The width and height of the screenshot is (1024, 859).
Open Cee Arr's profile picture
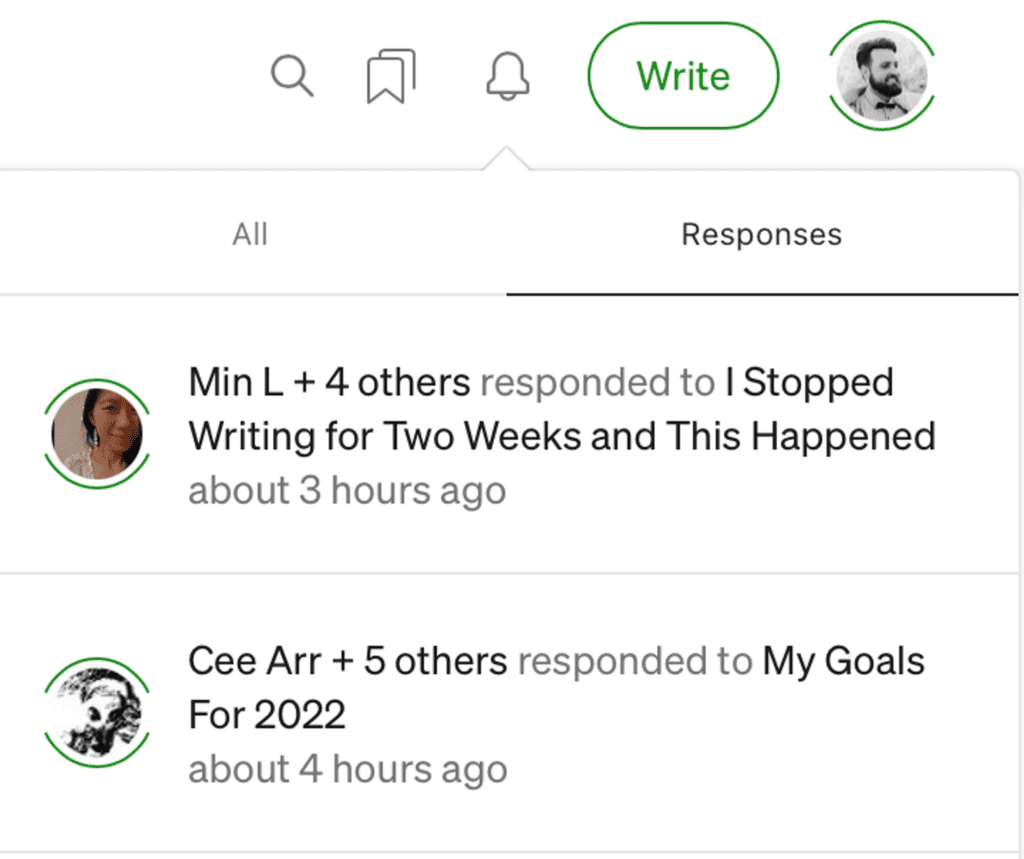click(x=97, y=712)
